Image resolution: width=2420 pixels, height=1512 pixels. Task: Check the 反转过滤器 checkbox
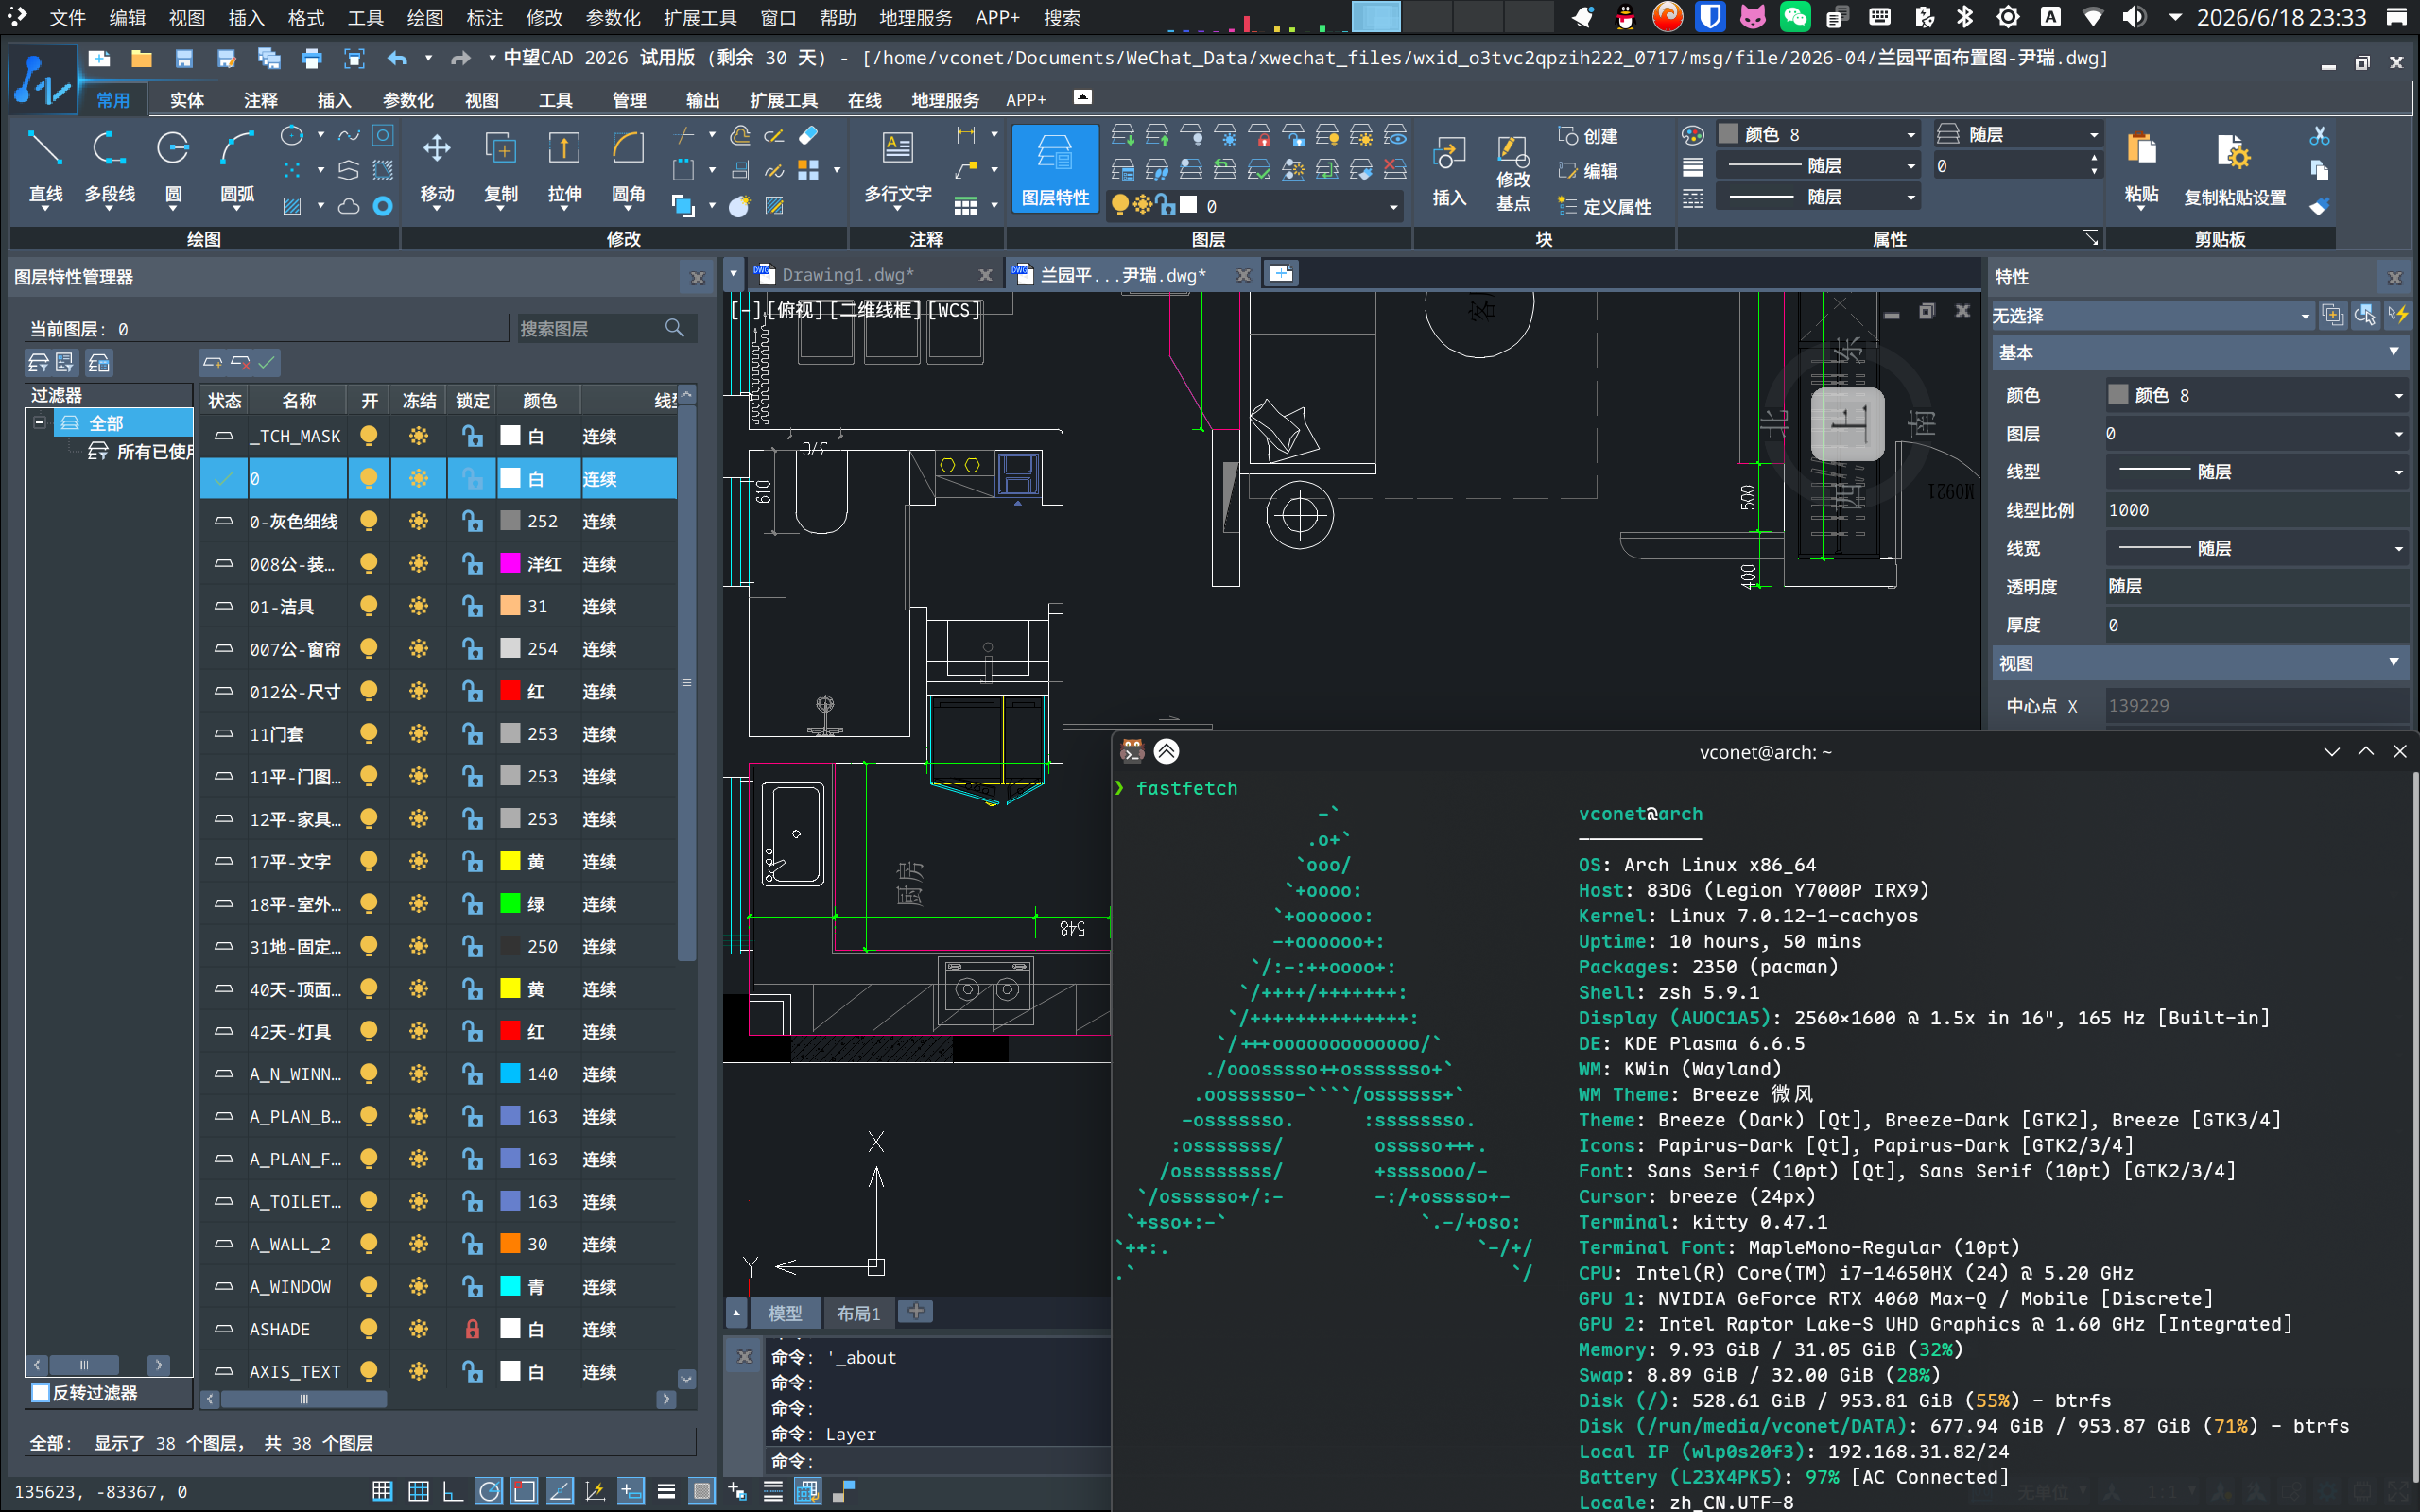41,1393
